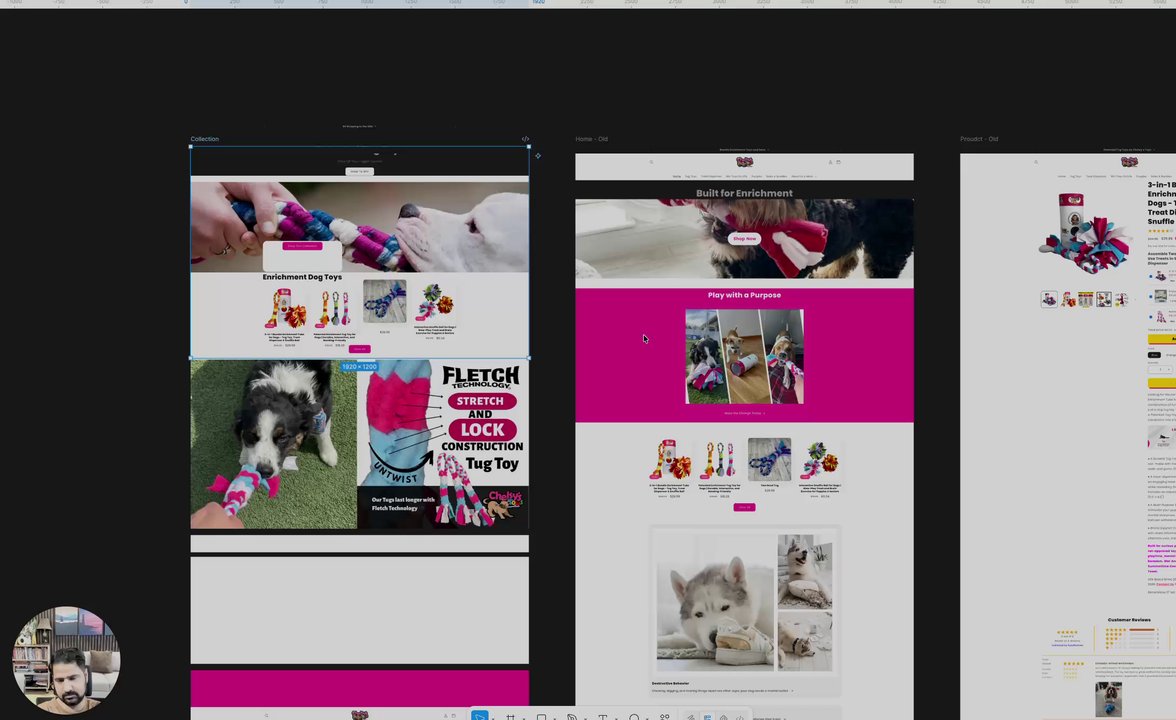Click the frame size badge under Collection frame
This screenshot has height=720, width=1176.
pos(359,367)
